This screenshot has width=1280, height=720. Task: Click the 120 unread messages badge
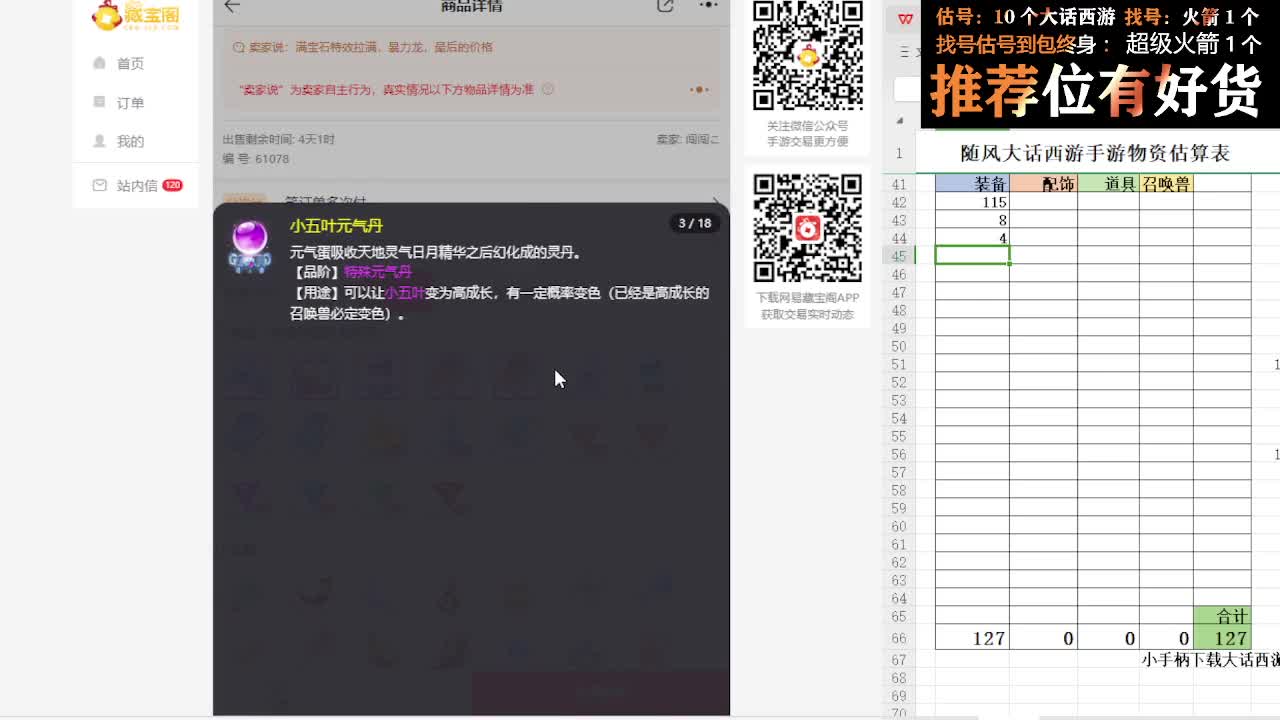[x=172, y=185]
